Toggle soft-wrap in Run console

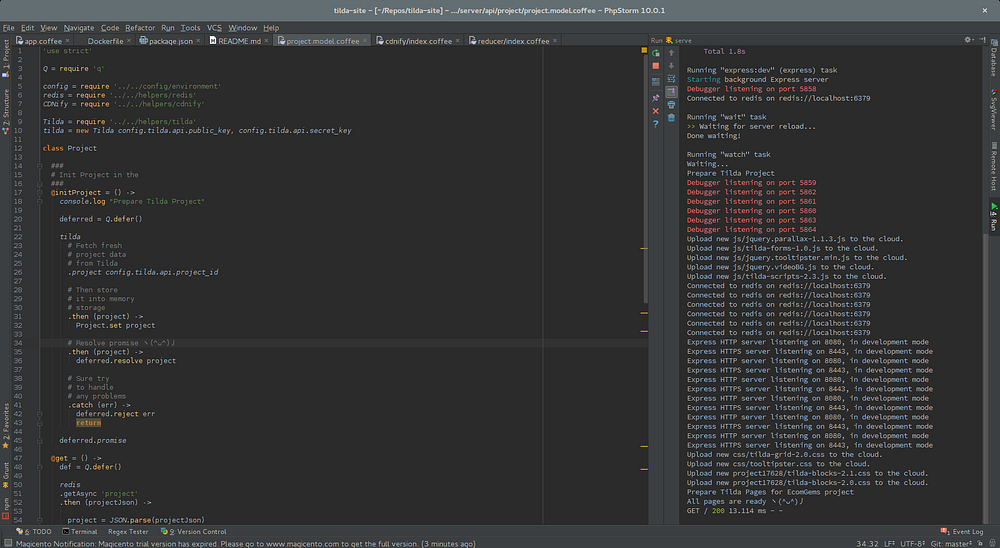point(671,79)
